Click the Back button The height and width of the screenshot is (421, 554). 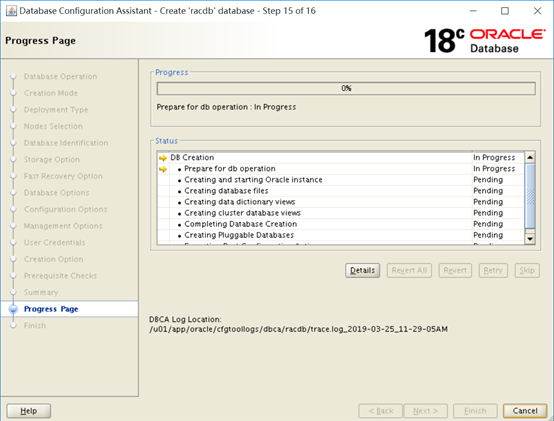coord(381,411)
